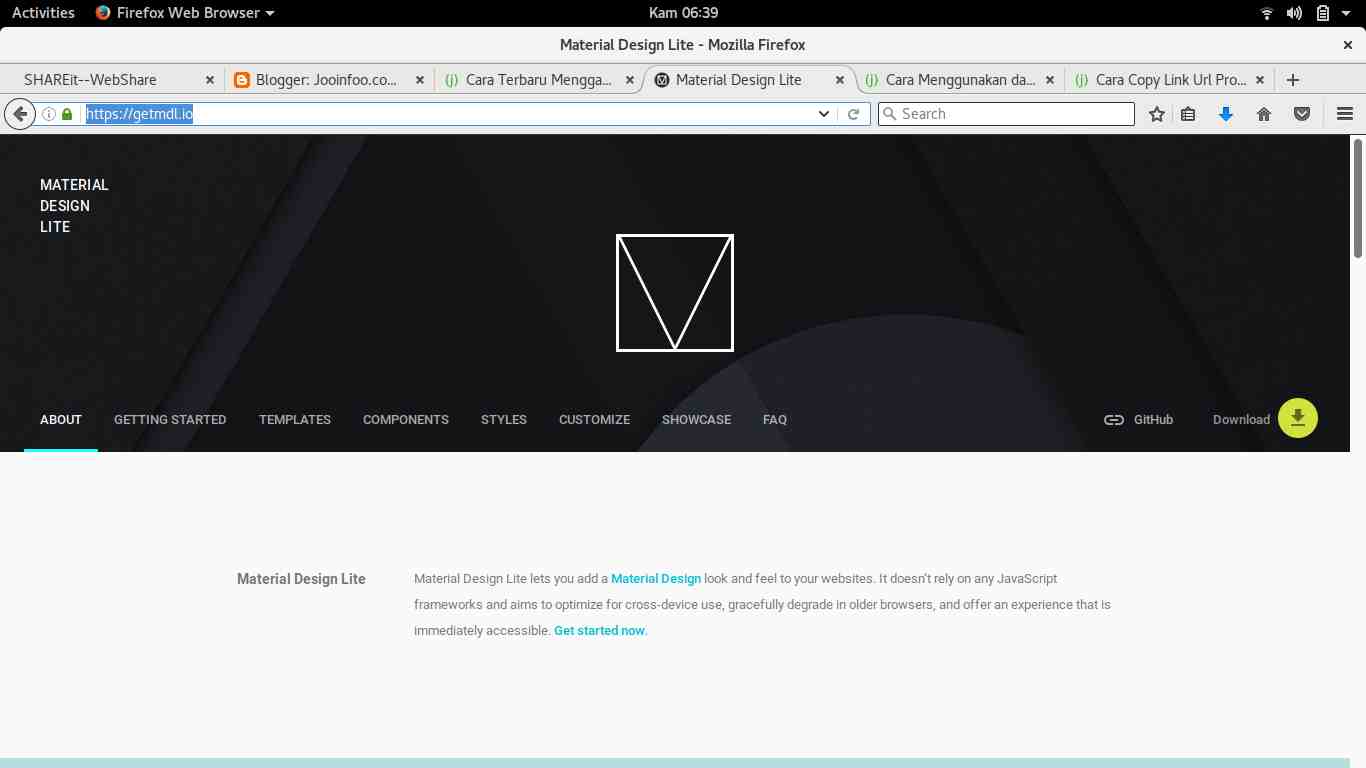Screen dimensions: 1366x768
Task: Click the tracking protection shield icon
Action: point(1302,114)
